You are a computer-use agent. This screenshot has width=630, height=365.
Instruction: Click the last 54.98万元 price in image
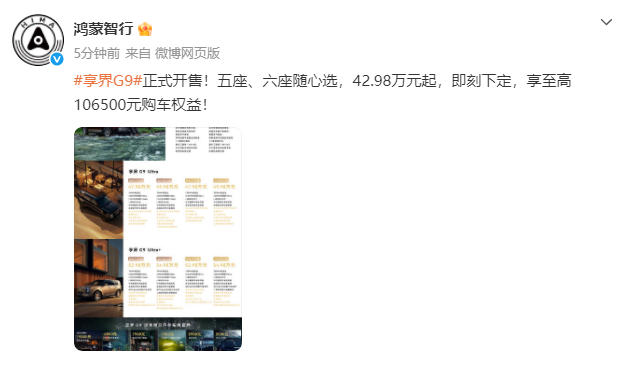pos(224,265)
